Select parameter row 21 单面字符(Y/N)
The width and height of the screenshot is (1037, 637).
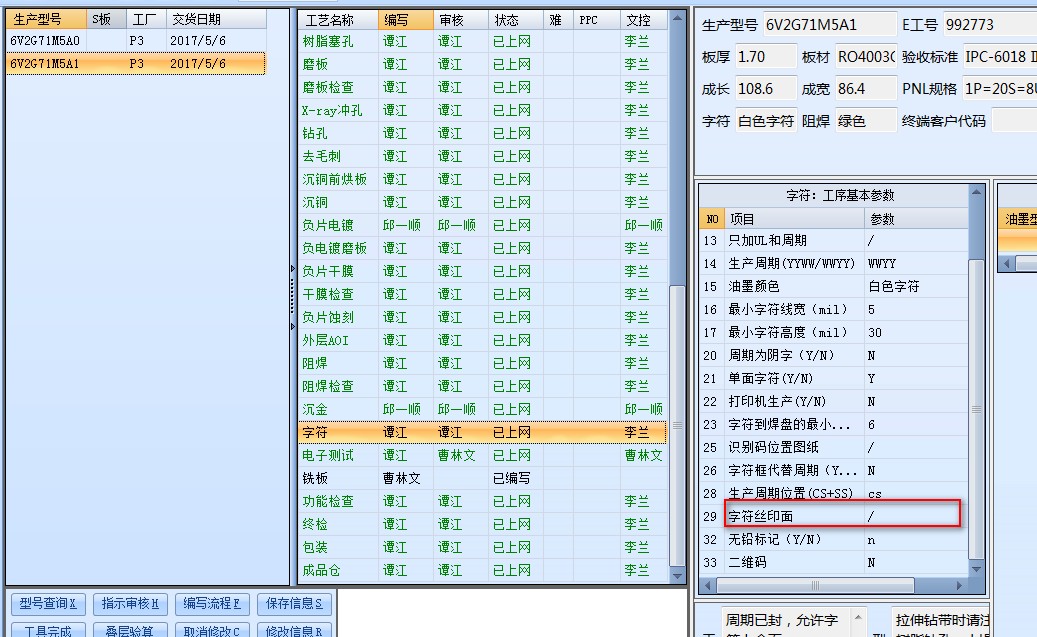pyautogui.click(x=834, y=378)
